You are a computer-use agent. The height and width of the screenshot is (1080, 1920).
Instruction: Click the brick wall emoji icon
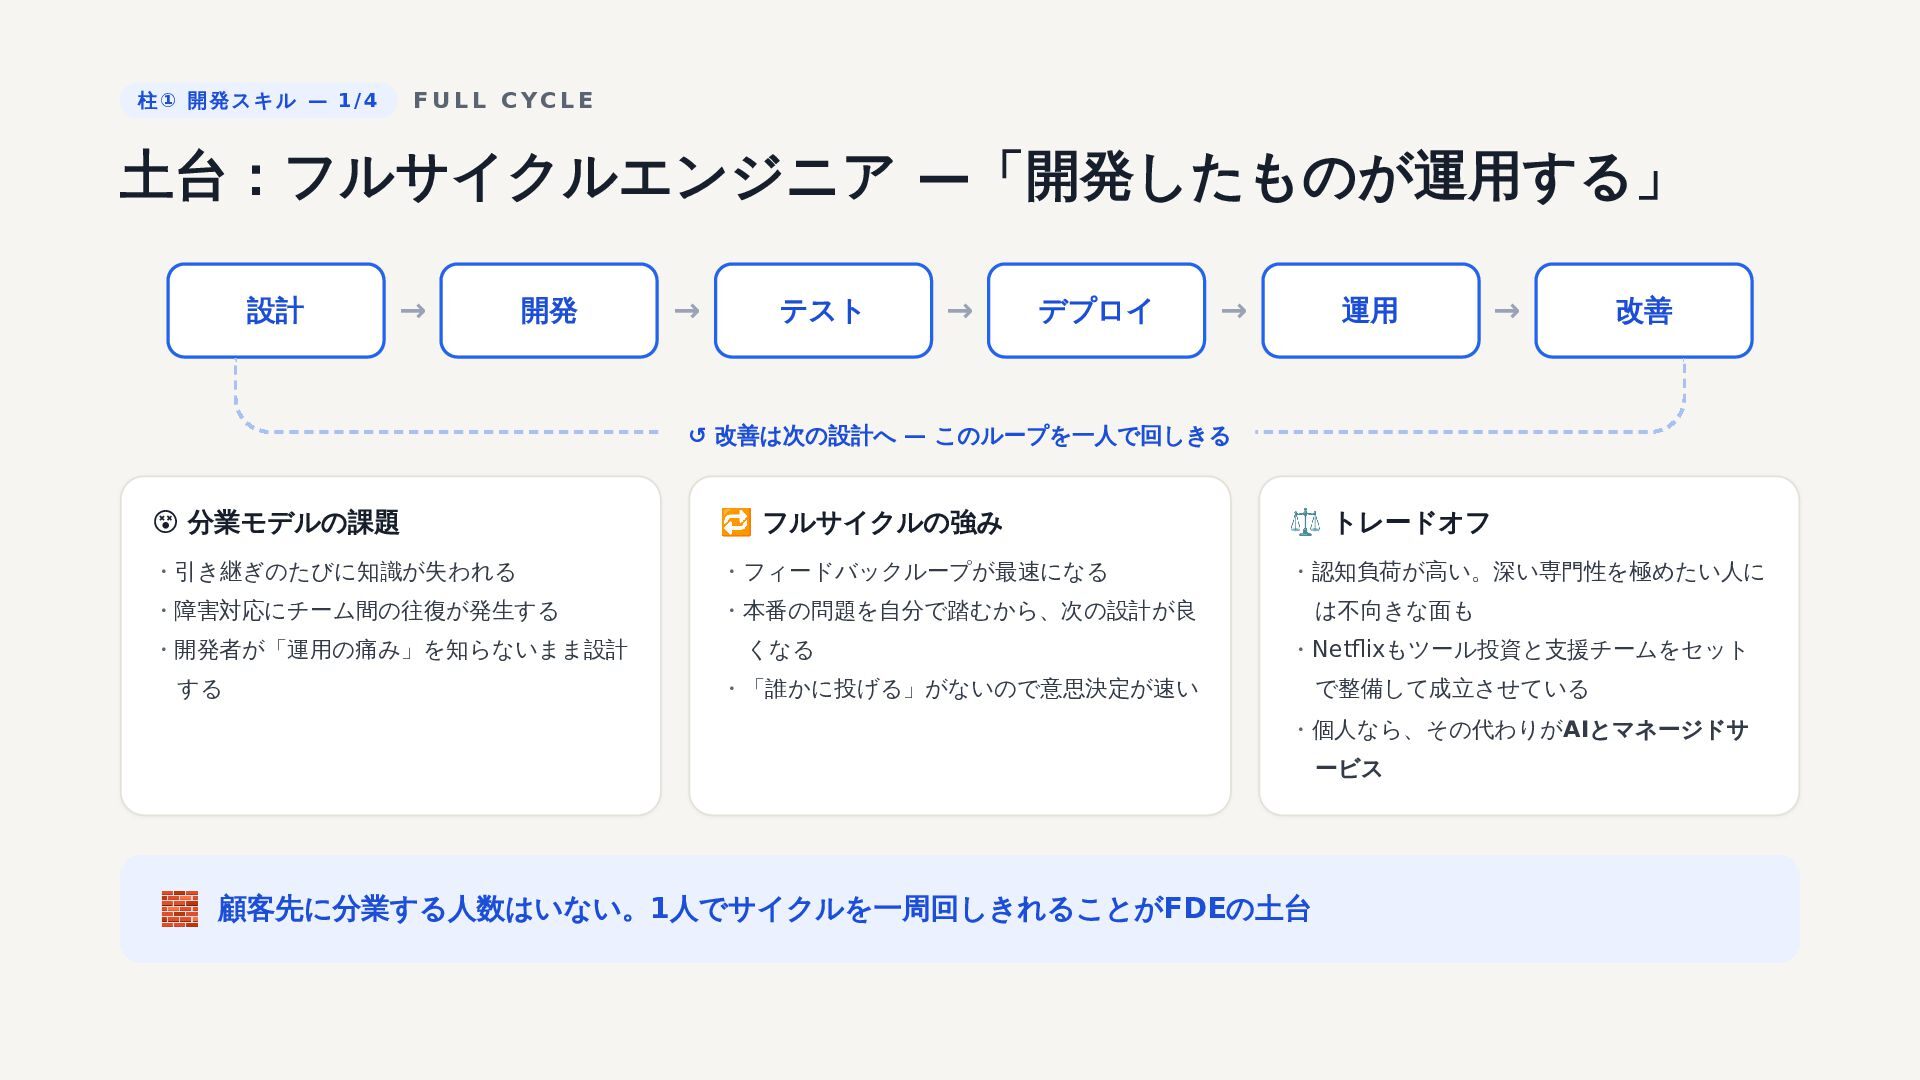click(180, 909)
